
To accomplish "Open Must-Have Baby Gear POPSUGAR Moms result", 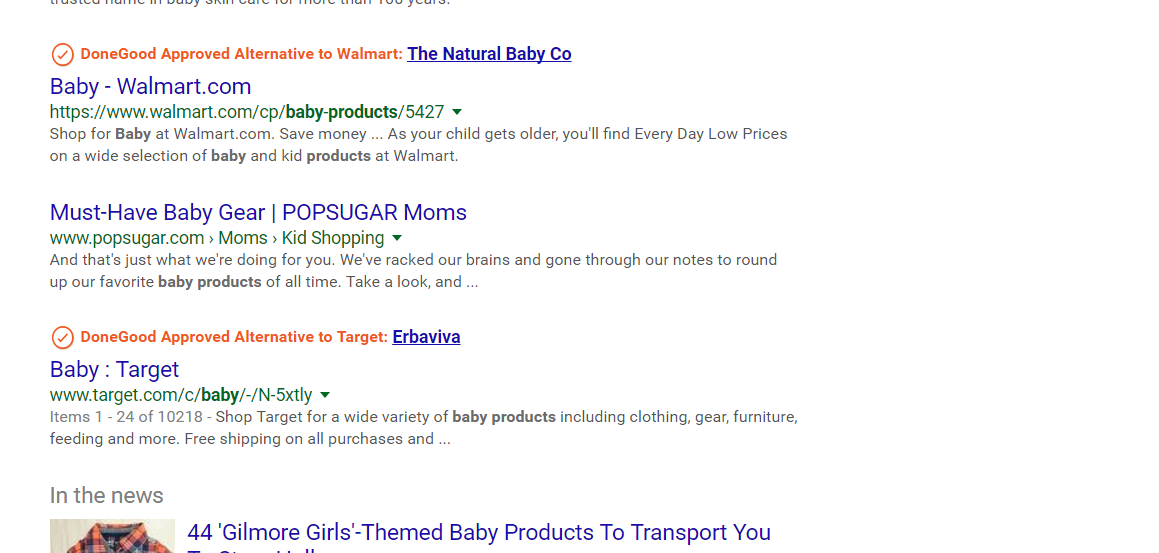I will point(258,212).
